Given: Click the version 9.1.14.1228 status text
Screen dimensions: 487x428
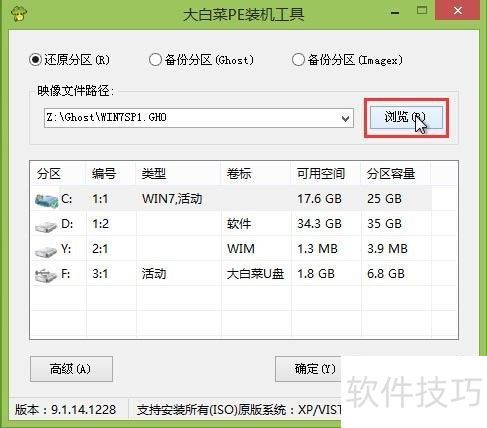Looking at the screenshot, I should 65,410.
